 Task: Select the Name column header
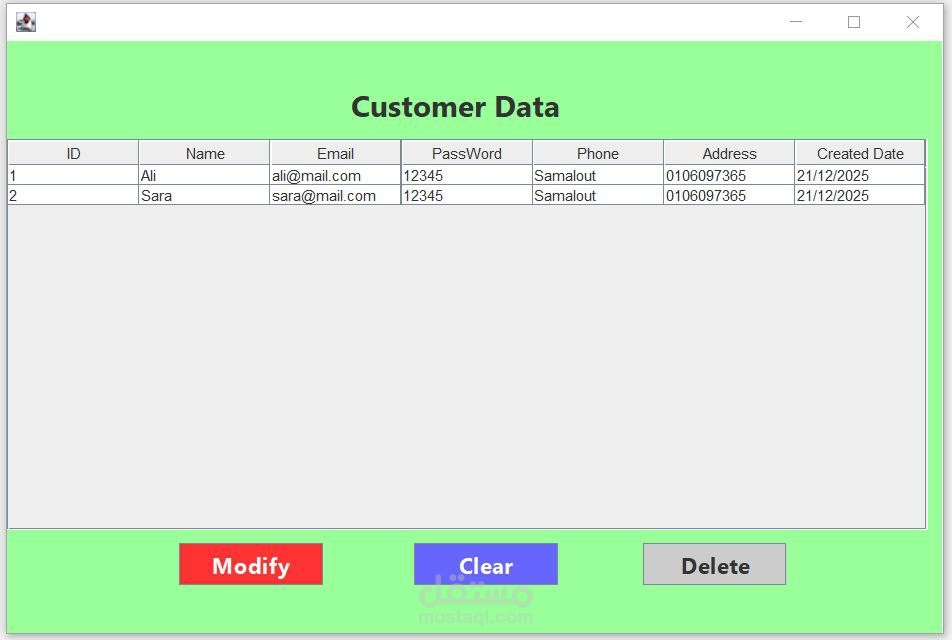pos(204,153)
